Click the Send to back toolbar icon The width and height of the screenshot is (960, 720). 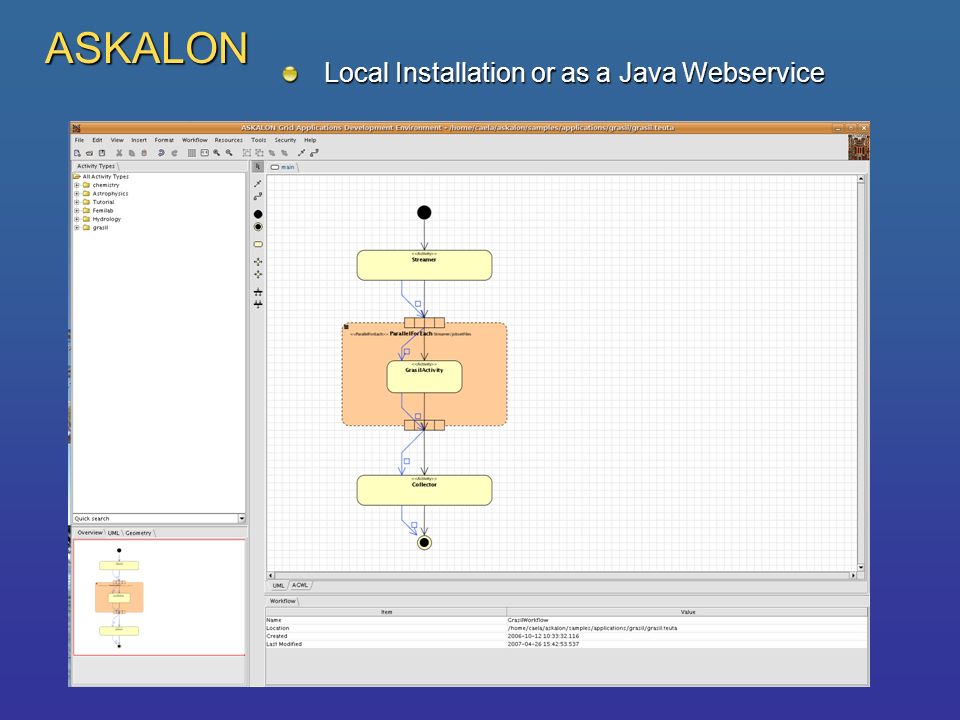point(284,152)
